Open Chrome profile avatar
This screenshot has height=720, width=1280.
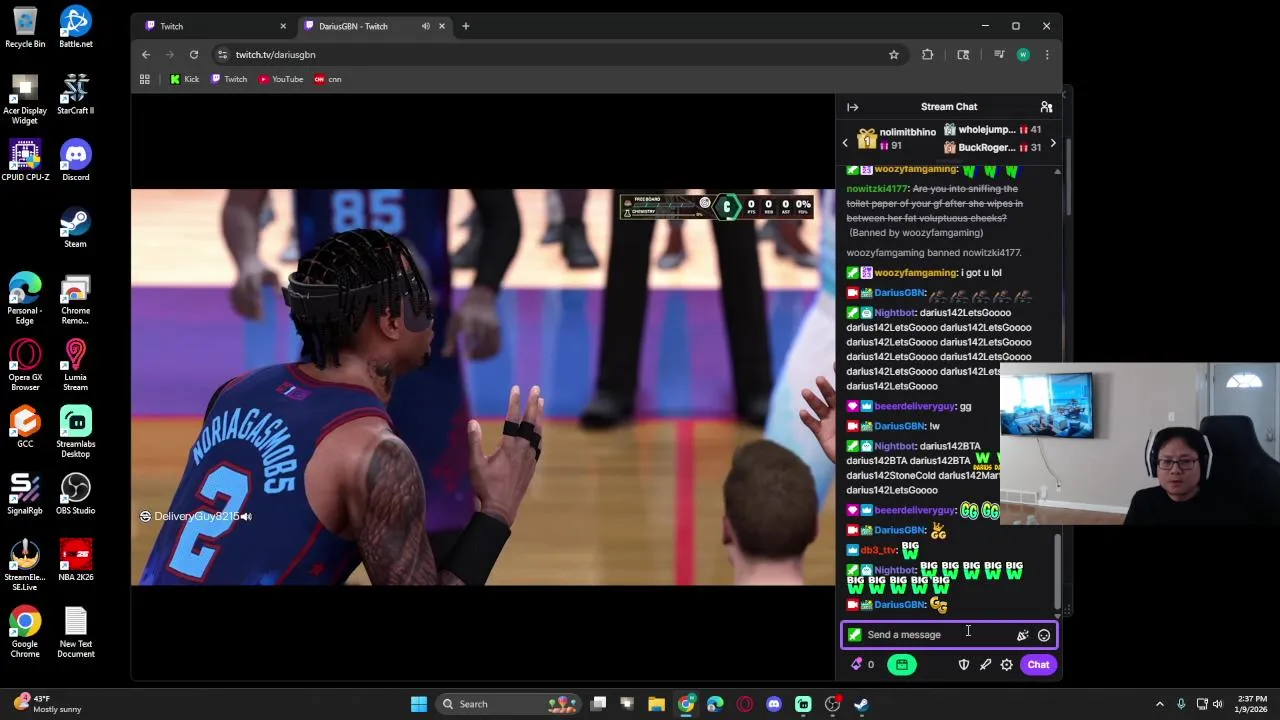point(1023,55)
